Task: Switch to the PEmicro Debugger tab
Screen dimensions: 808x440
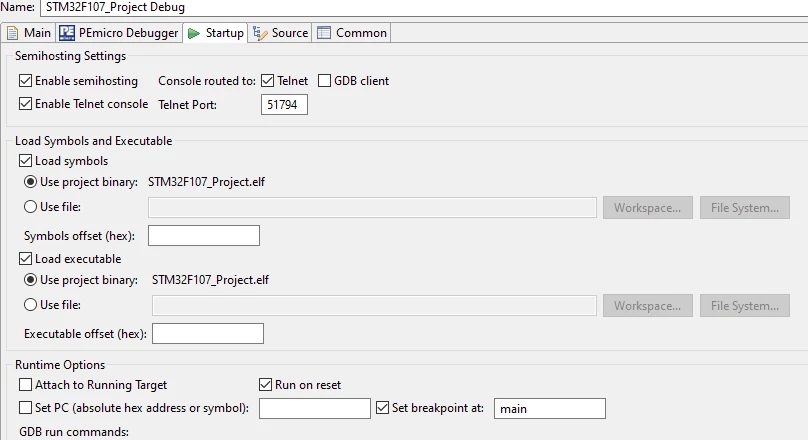Action: click(119, 33)
